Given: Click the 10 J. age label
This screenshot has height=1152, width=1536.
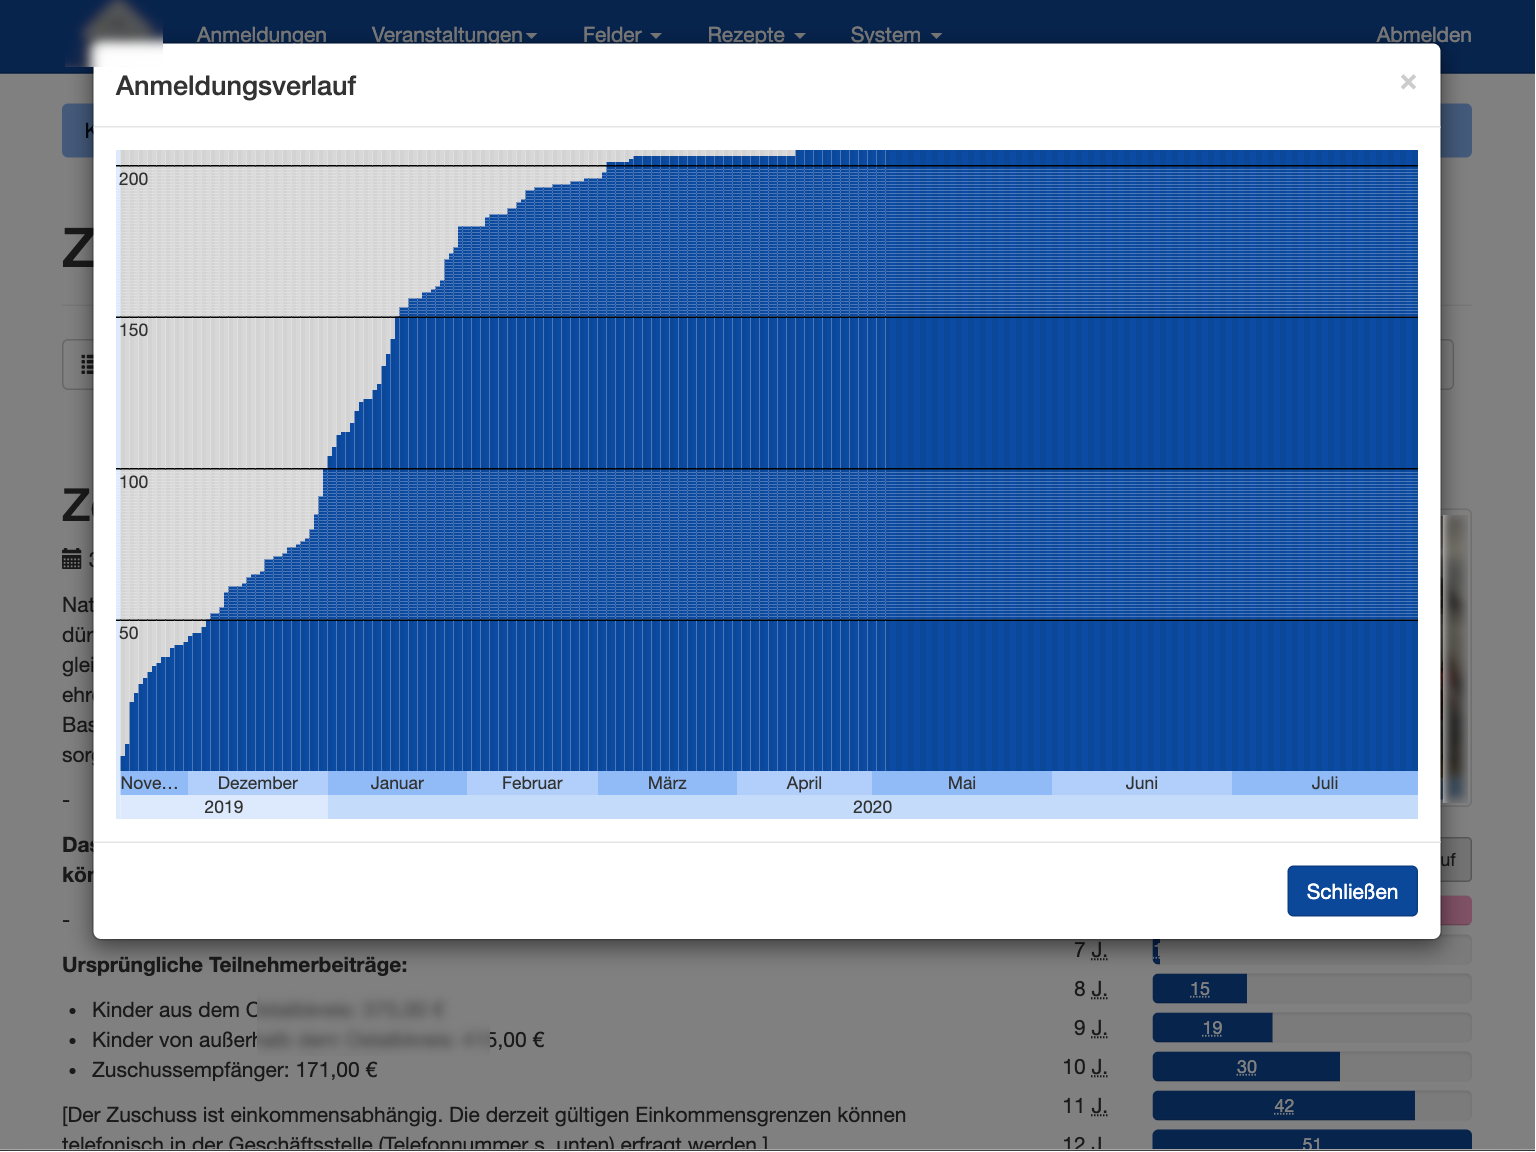Looking at the screenshot, I should click(1085, 1067).
